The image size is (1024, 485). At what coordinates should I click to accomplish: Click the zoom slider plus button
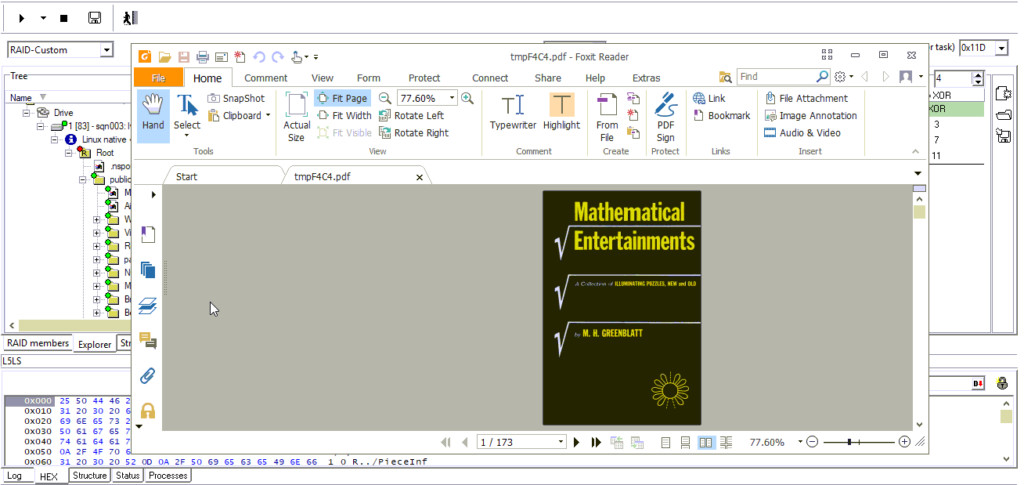tap(904, 442)
